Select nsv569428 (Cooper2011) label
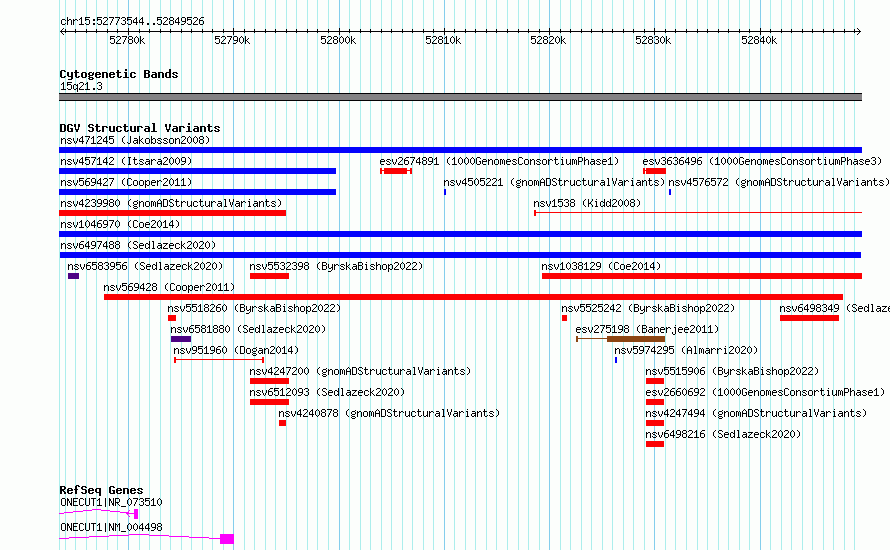 pyautogui.click(x=169, y=287)
